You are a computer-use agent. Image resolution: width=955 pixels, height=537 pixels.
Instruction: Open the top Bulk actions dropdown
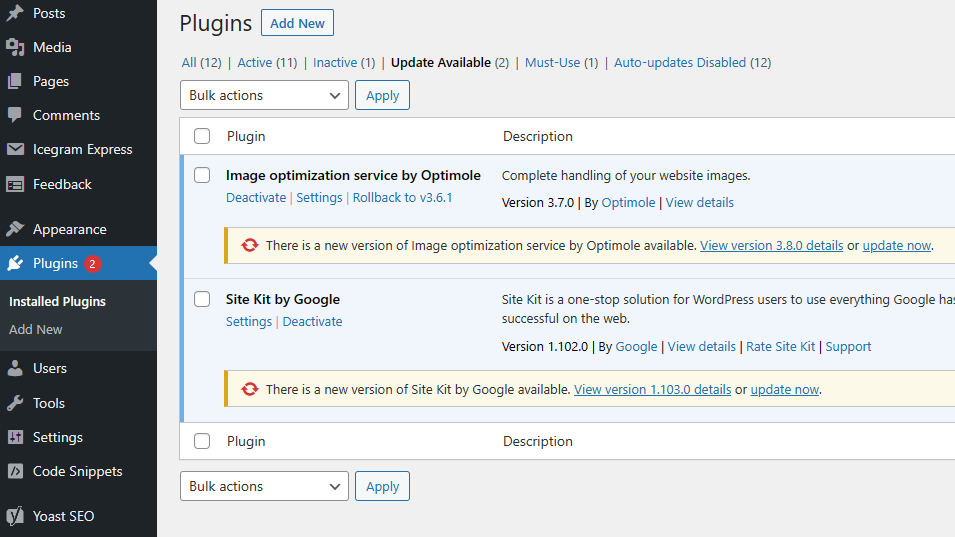[264, 95]
